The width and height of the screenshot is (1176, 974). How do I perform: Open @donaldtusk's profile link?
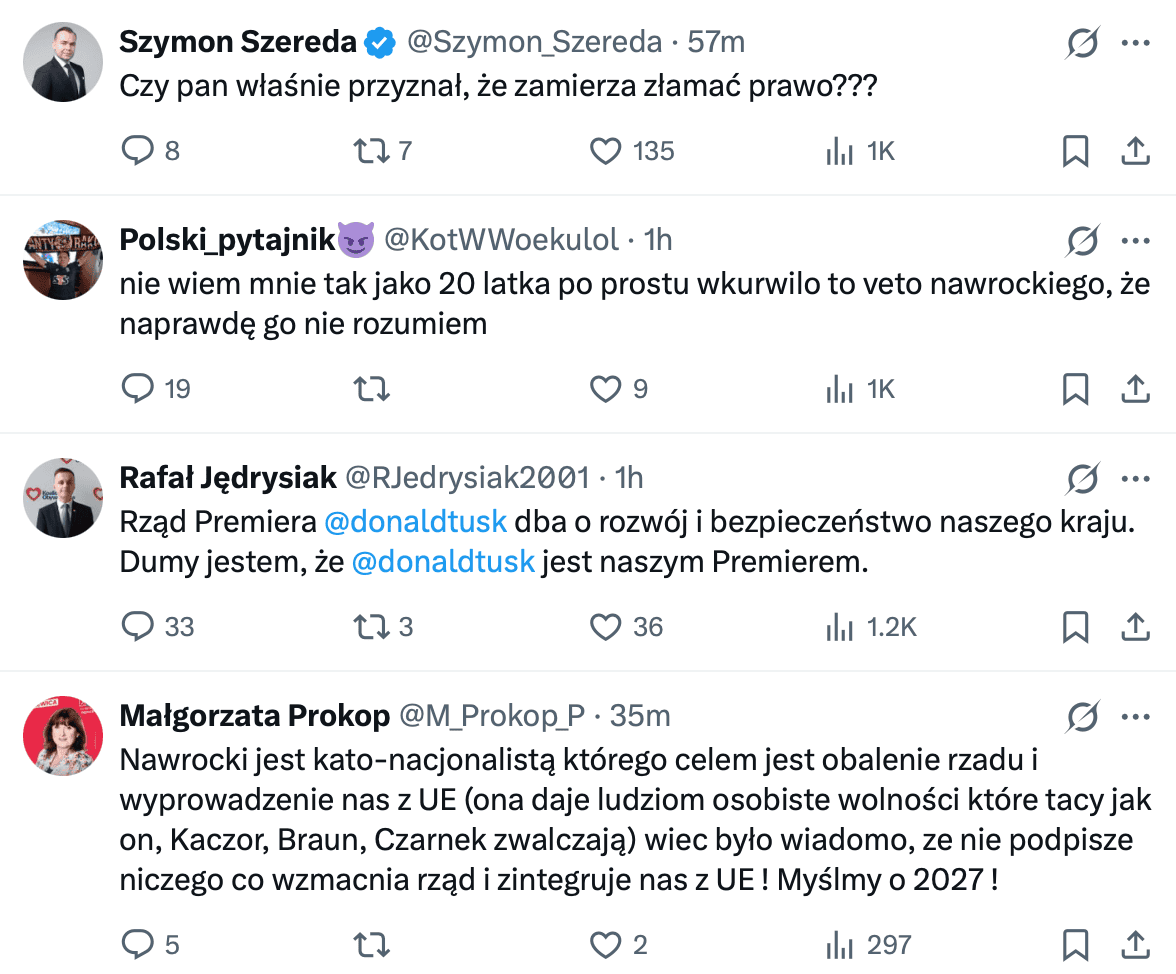(418, 520)
